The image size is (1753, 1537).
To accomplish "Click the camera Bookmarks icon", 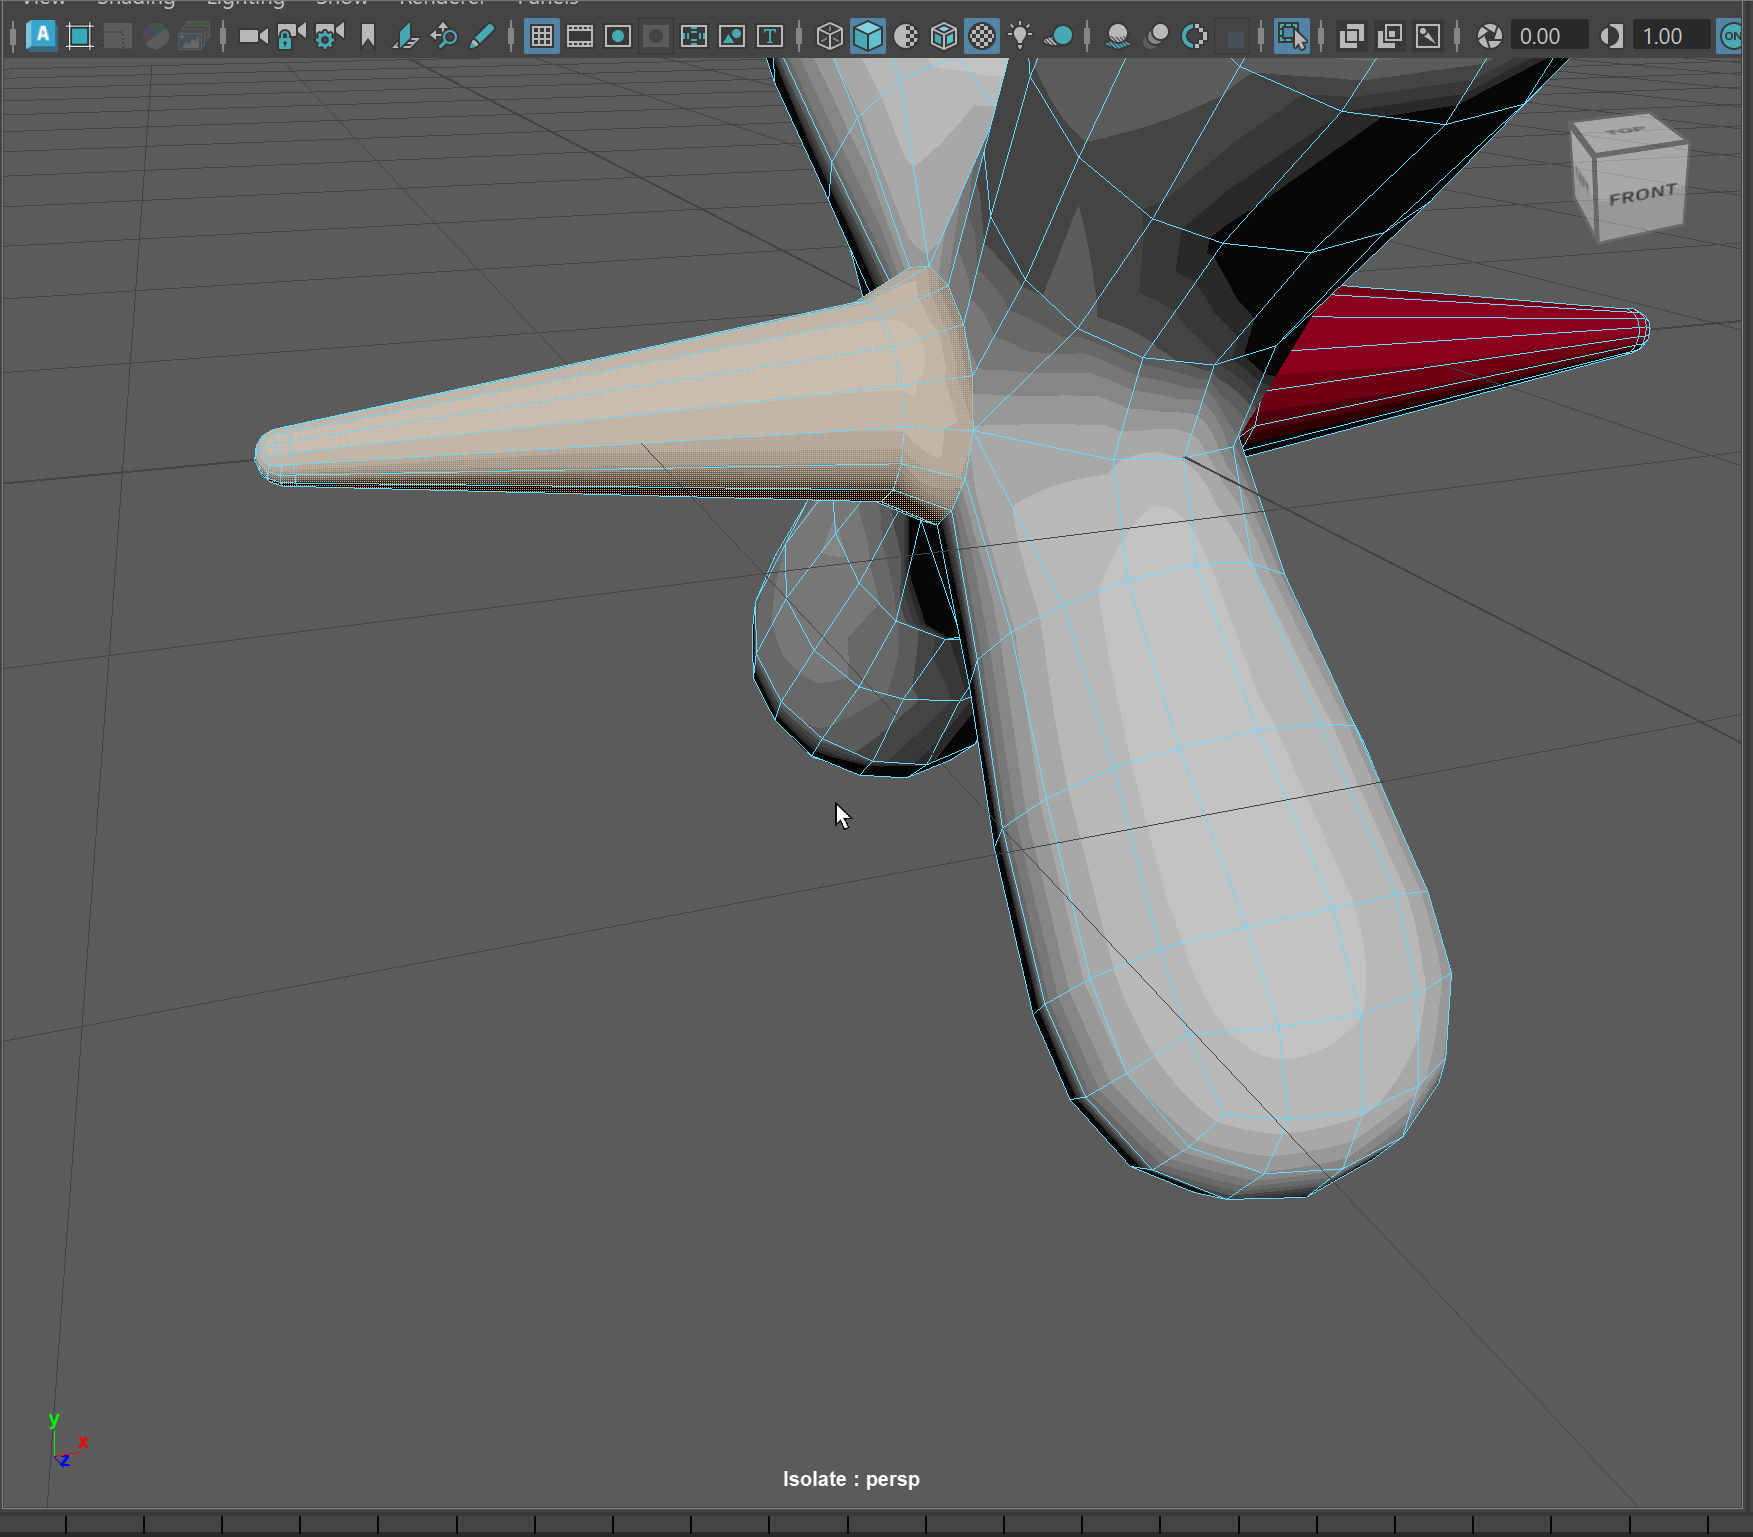I will (368, 37).
